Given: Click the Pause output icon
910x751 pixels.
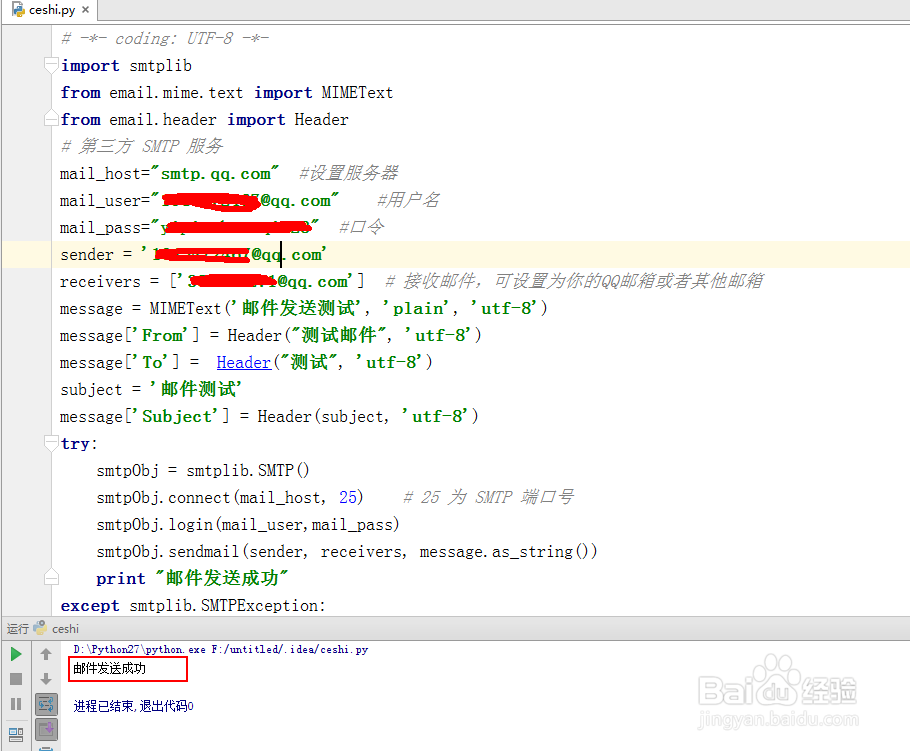Looking at the screenshot, I should click(15, 703).
